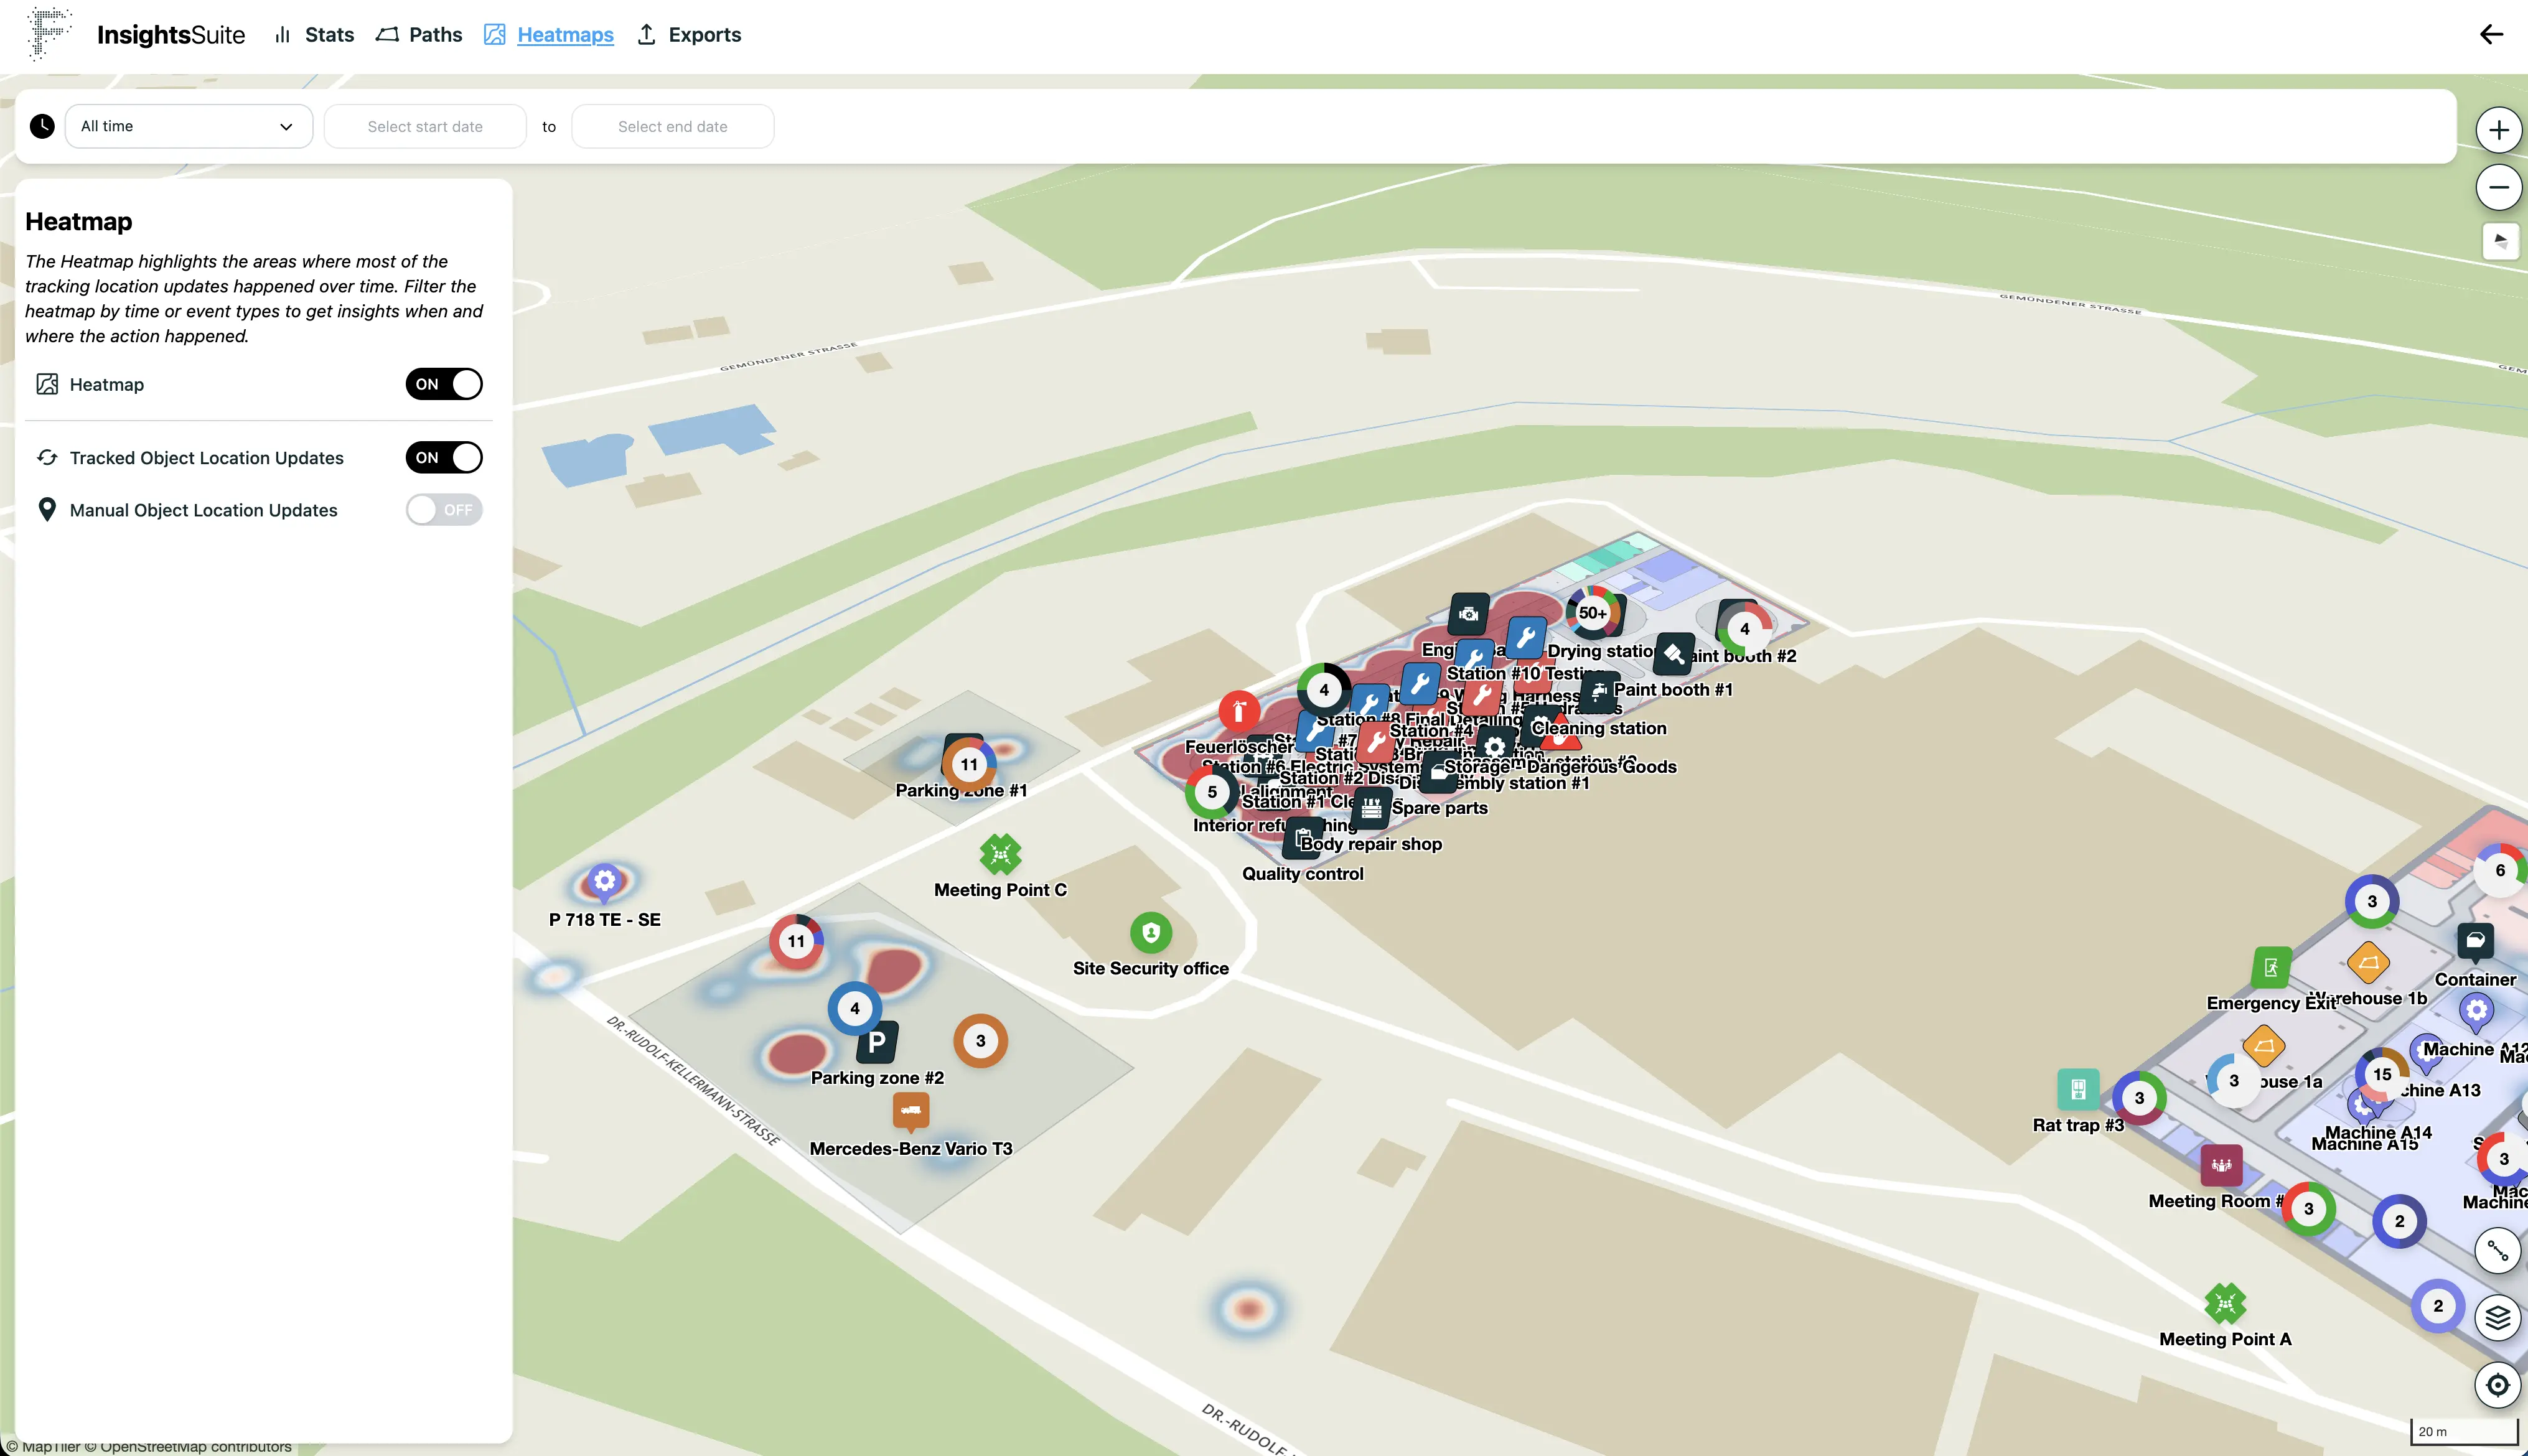2528x1456 pixels.
Task: Expand the 50+ marker cluster
Action: (1592, 613)
